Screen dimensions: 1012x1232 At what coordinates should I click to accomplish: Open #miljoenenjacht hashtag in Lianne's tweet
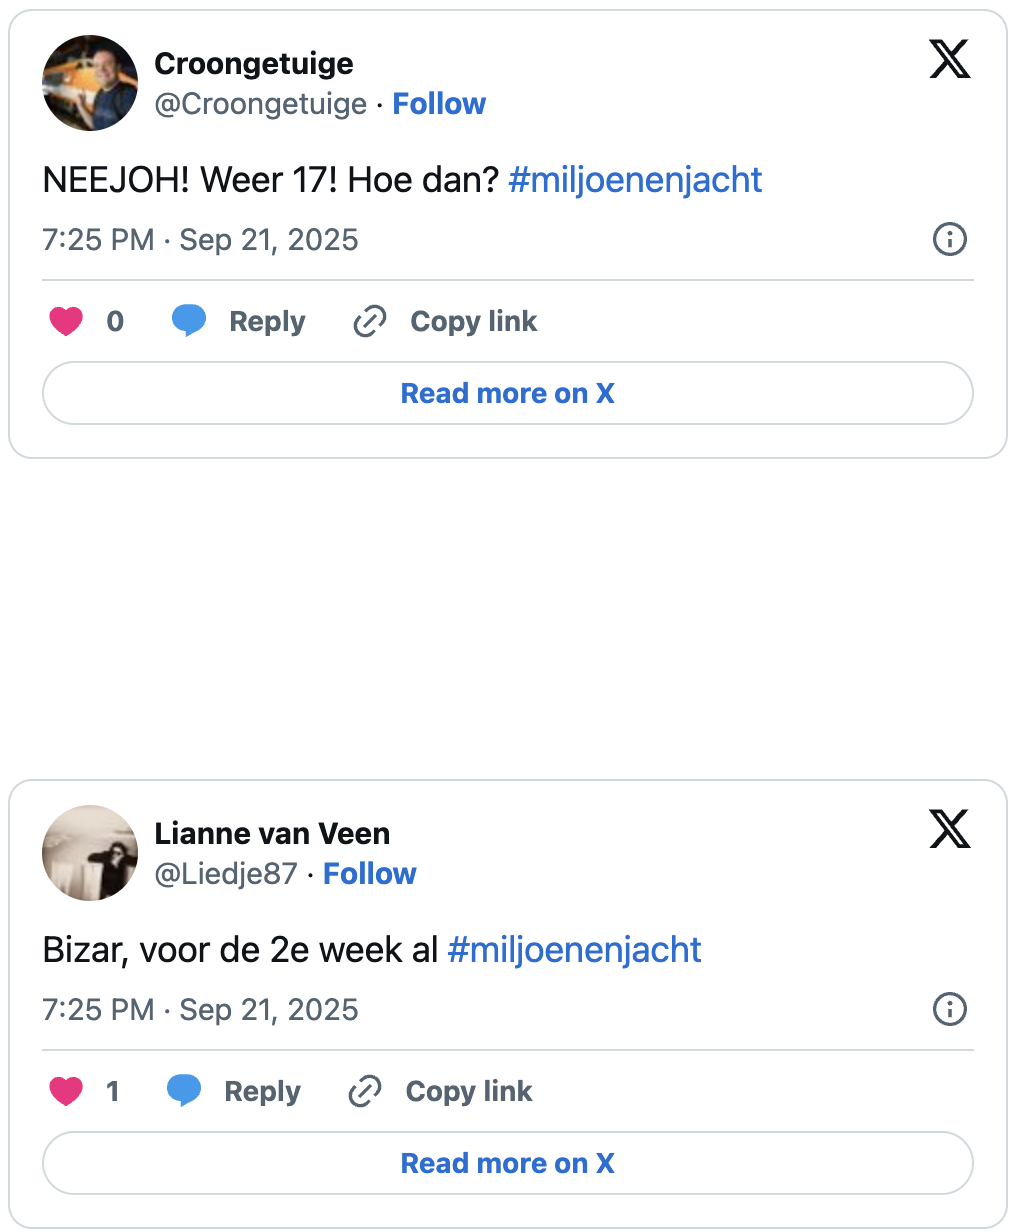(574, 950)
